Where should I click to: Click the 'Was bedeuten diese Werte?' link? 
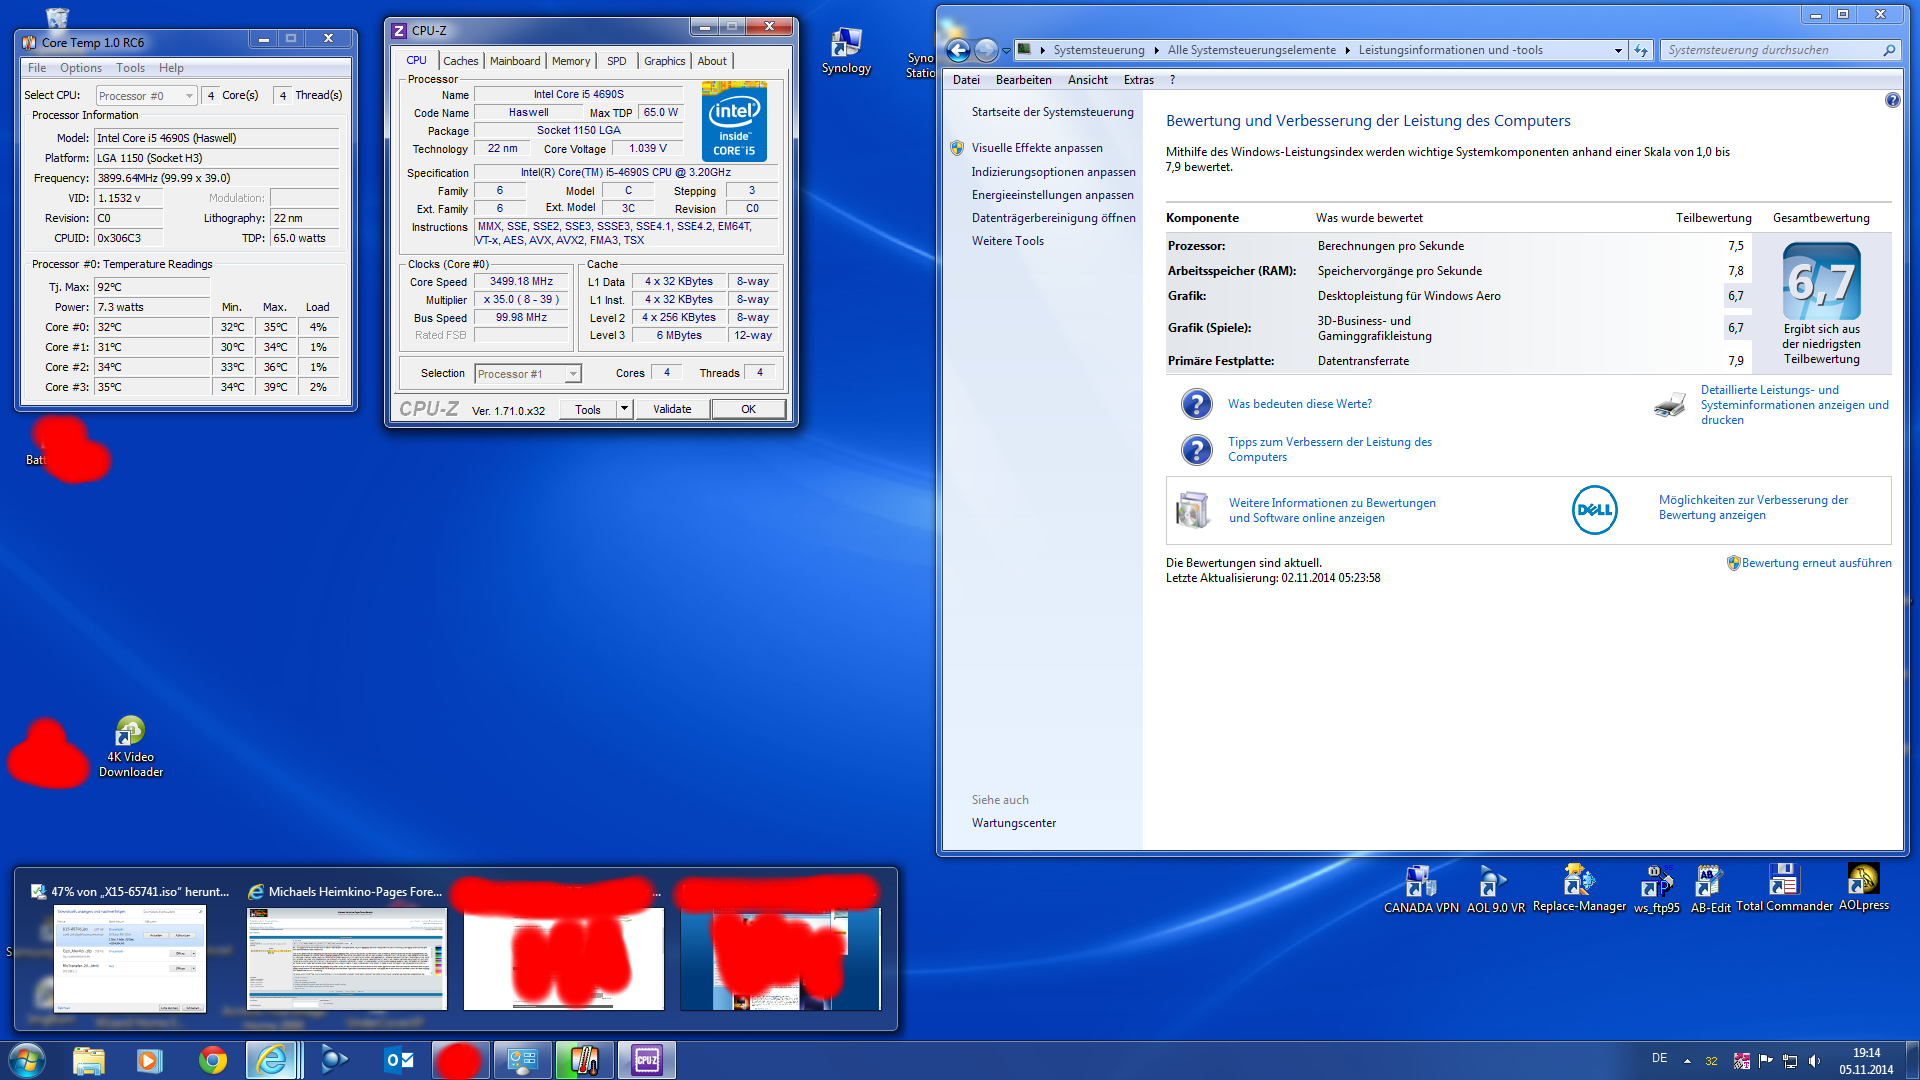pos(1299,404)
